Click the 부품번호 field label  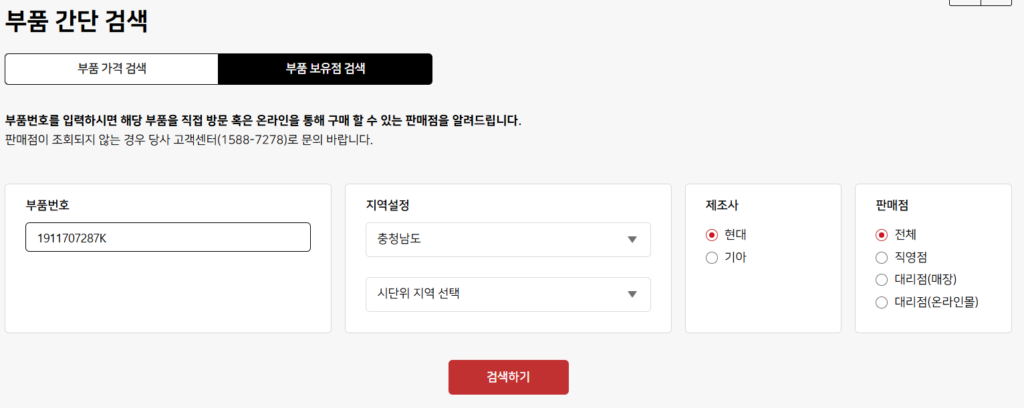click(47, 205)
